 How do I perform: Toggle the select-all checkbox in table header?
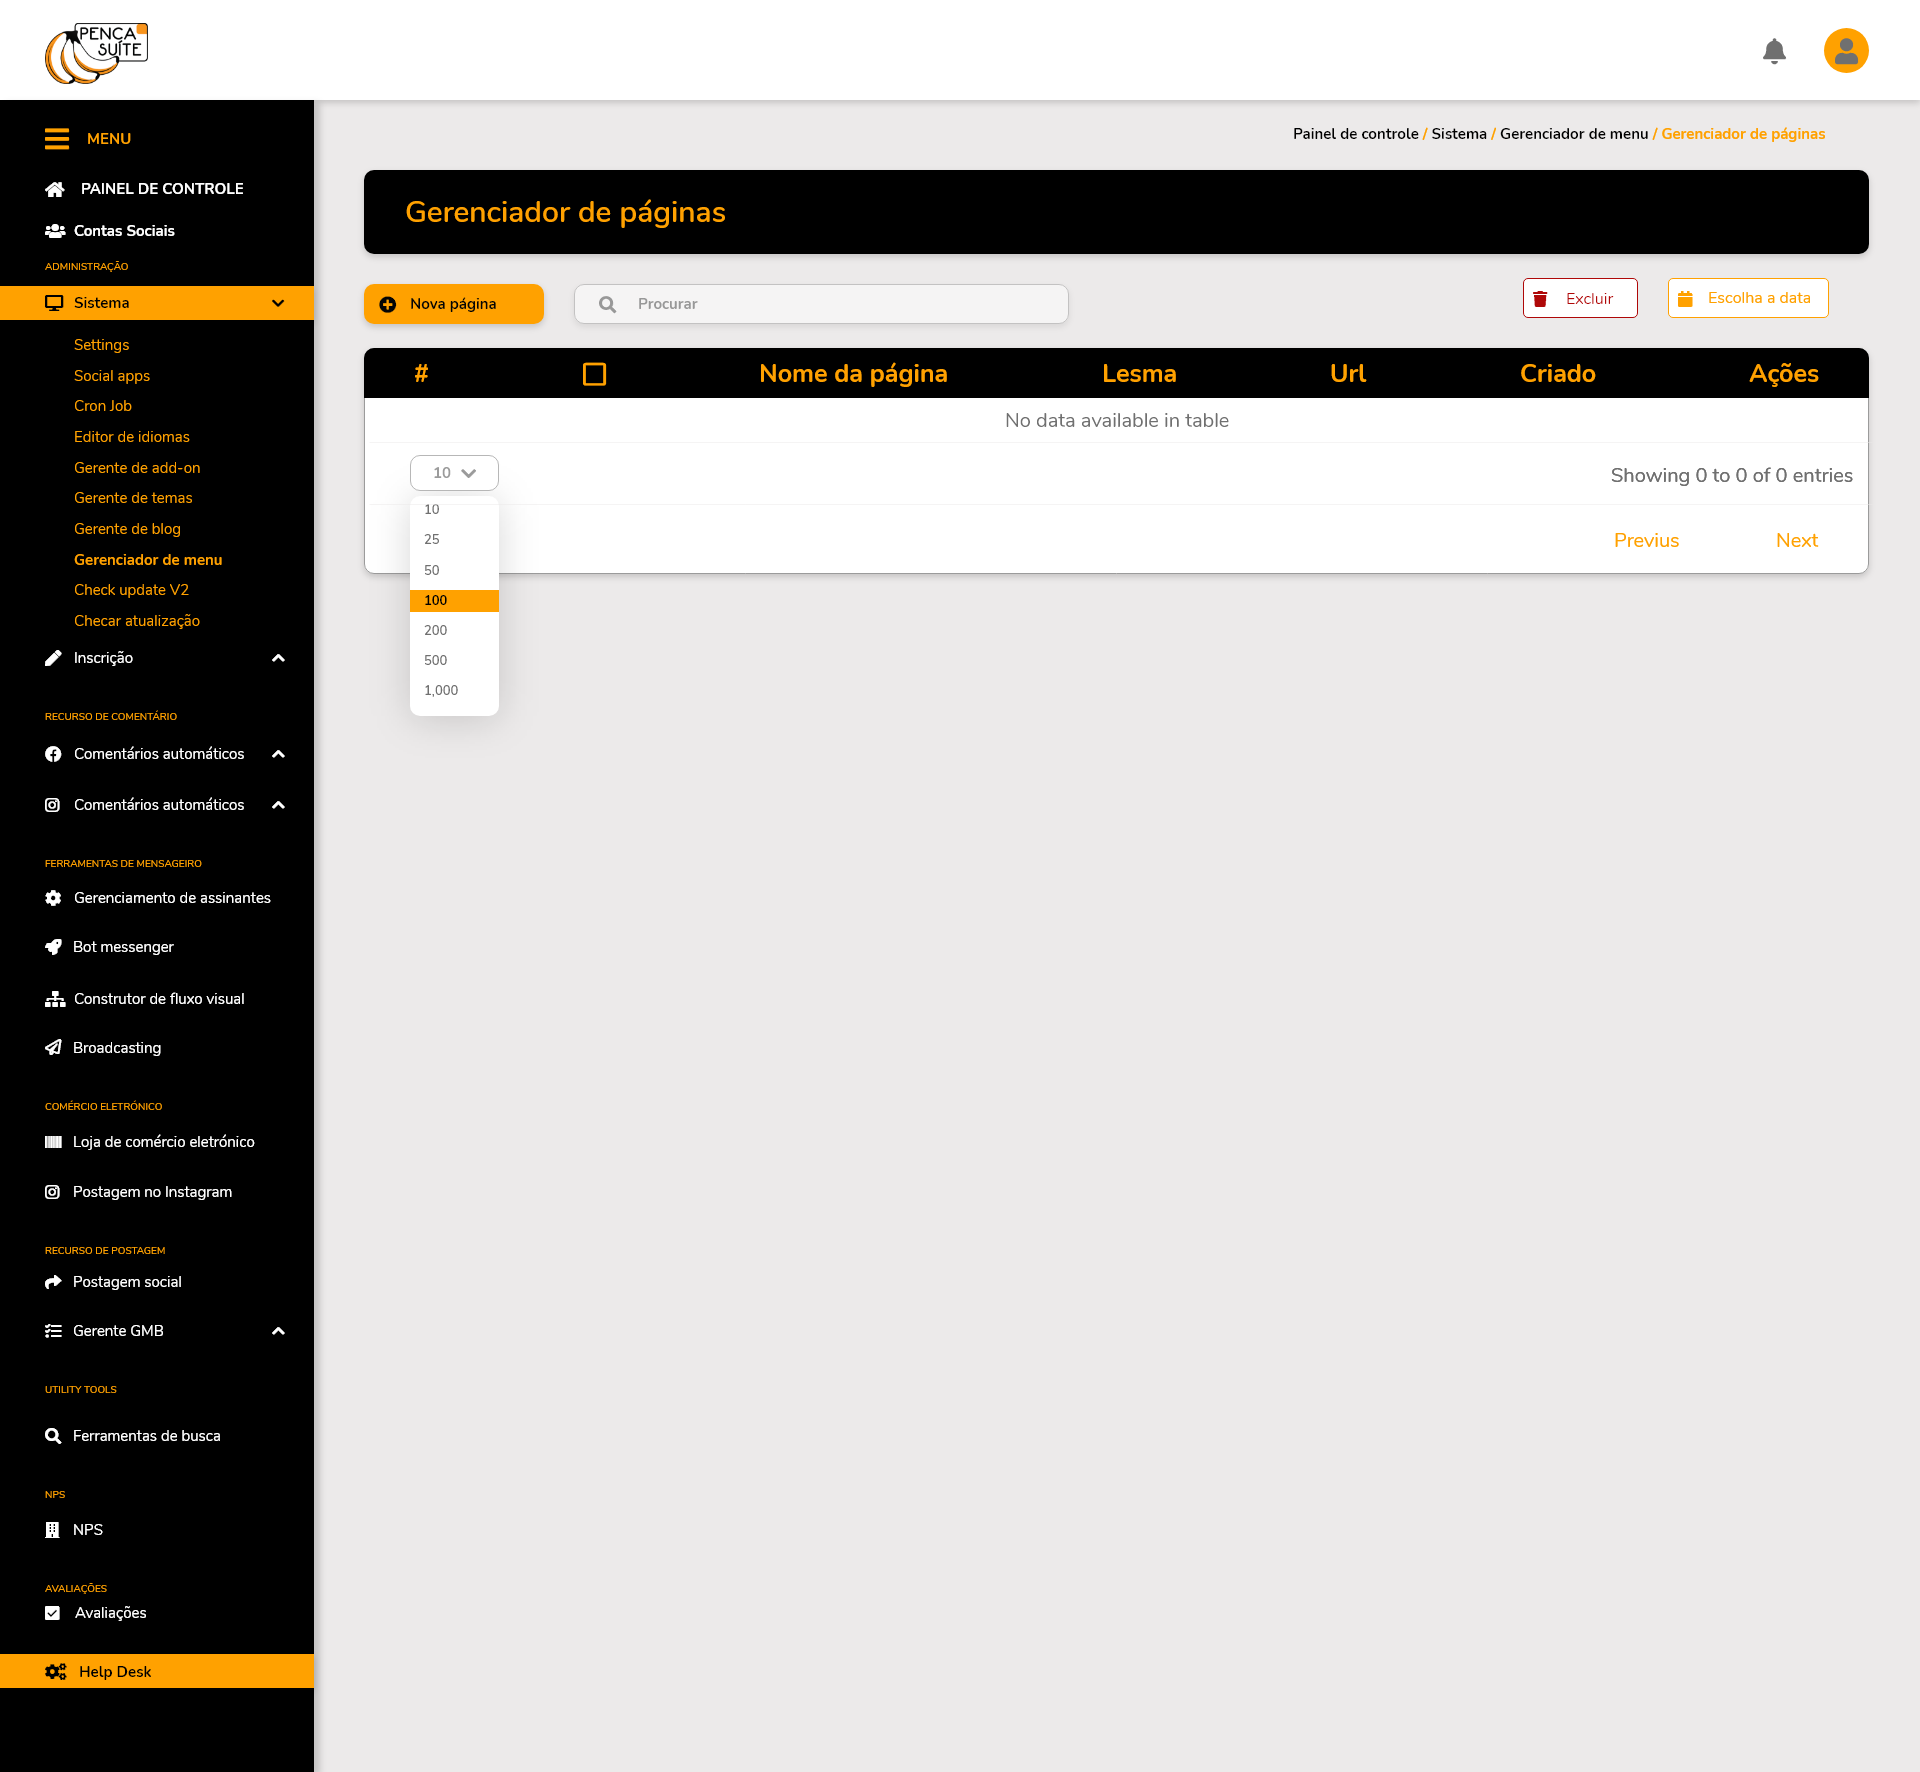coord(594,374)
